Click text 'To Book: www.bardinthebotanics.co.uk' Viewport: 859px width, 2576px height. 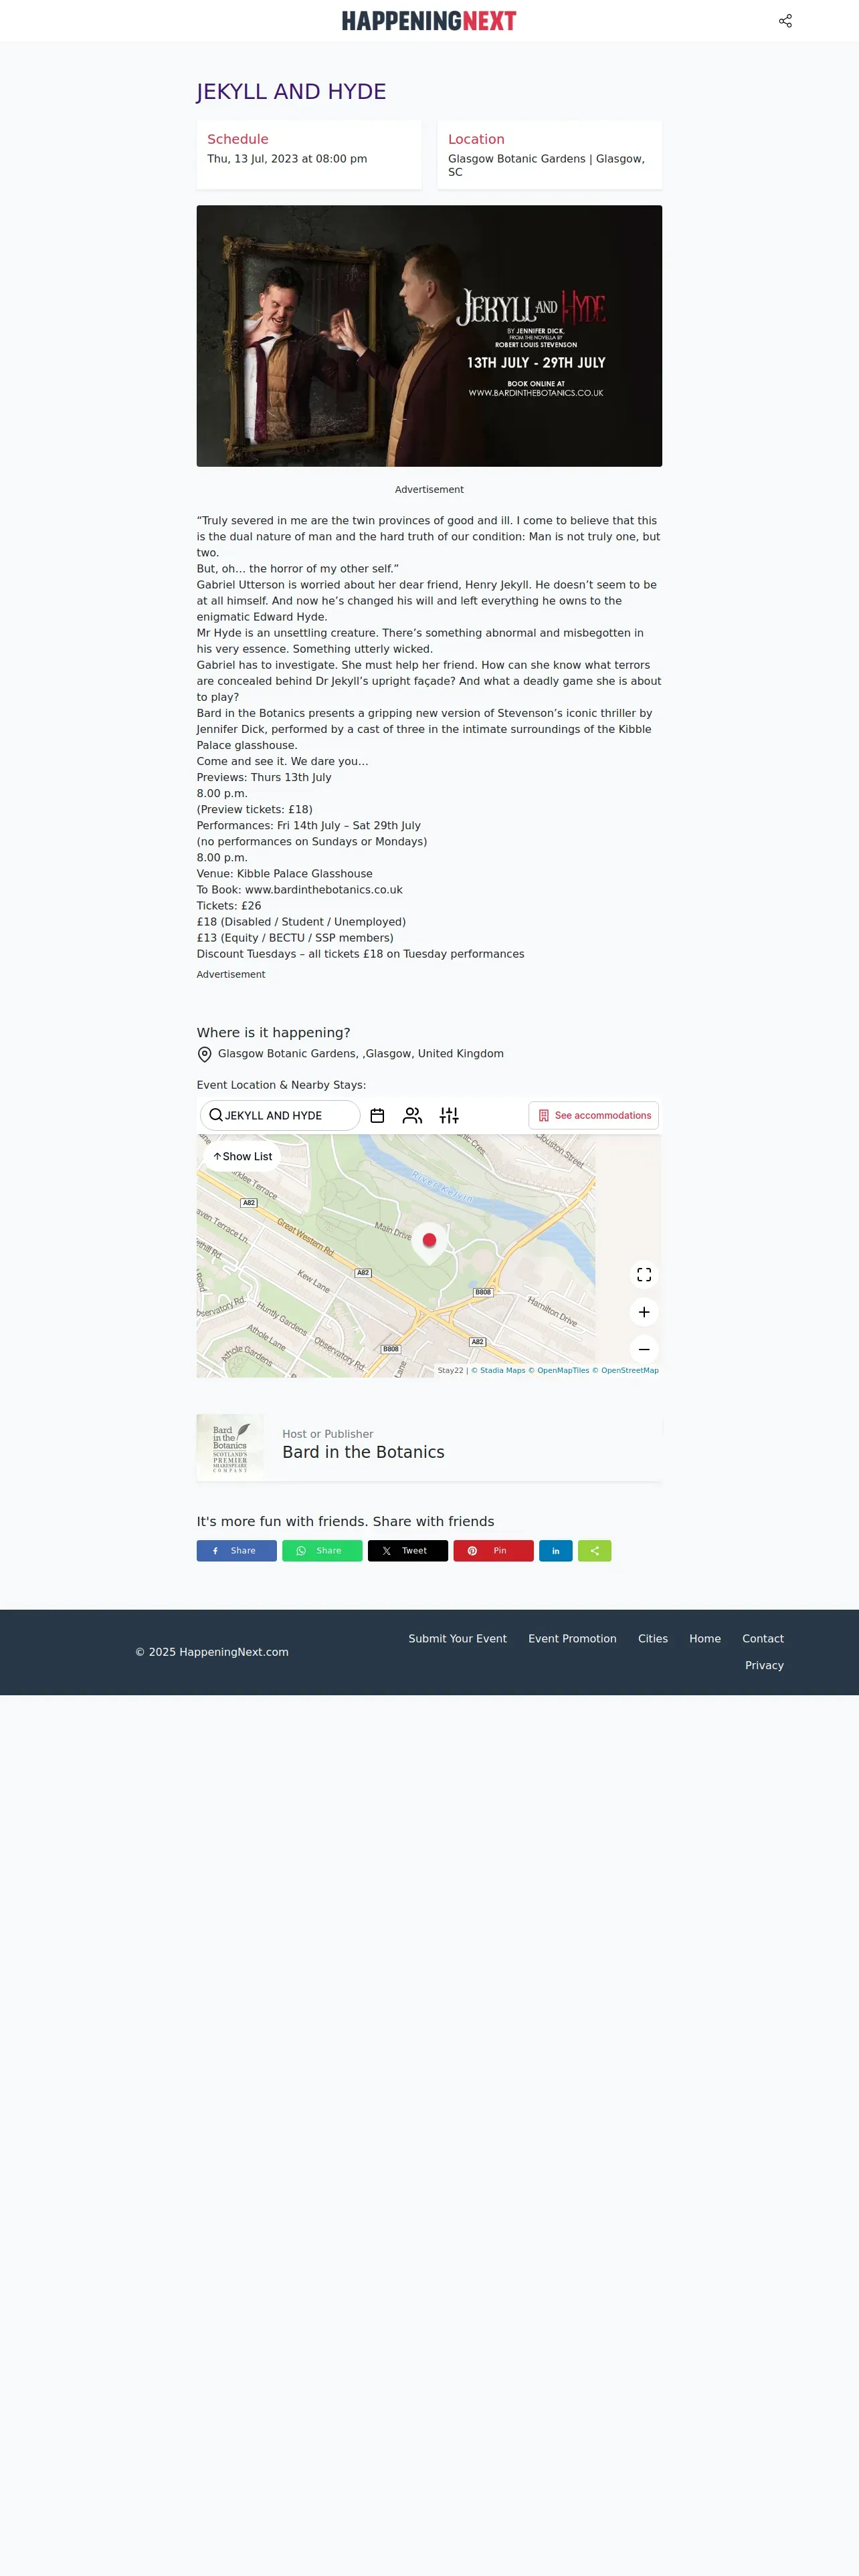(300, 890)
